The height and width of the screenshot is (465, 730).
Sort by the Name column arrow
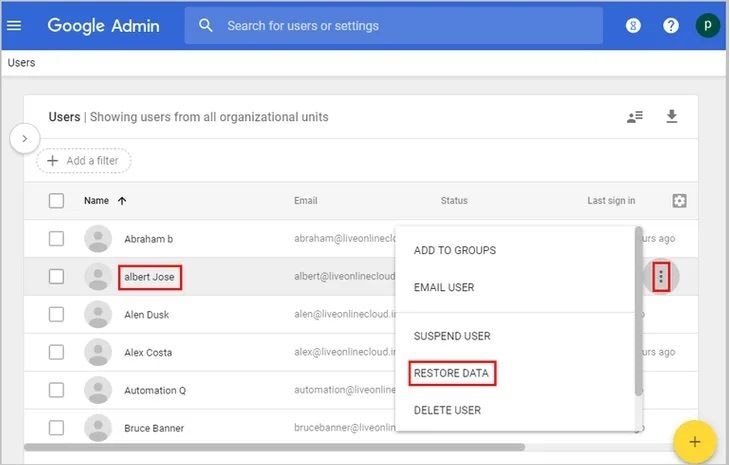click(122, 201)
